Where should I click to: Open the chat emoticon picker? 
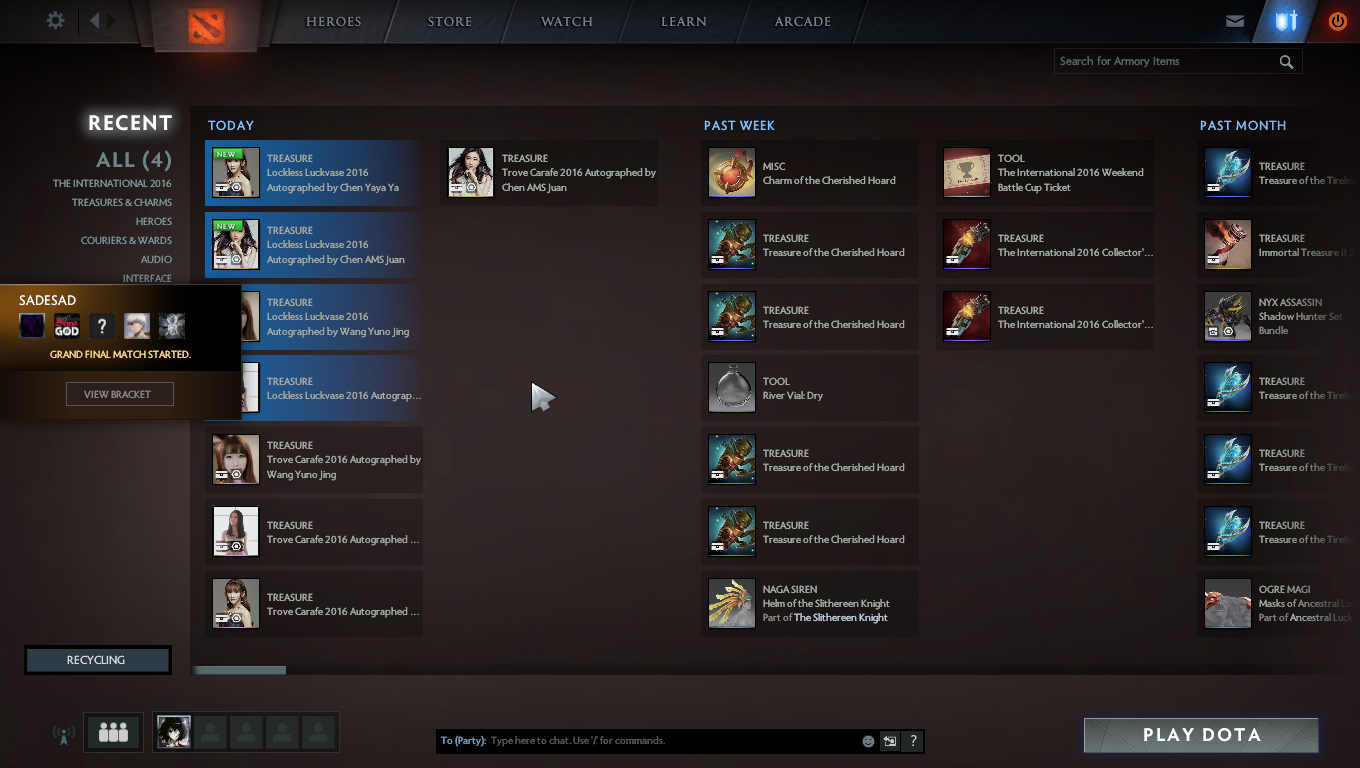(x=868, y=741)
